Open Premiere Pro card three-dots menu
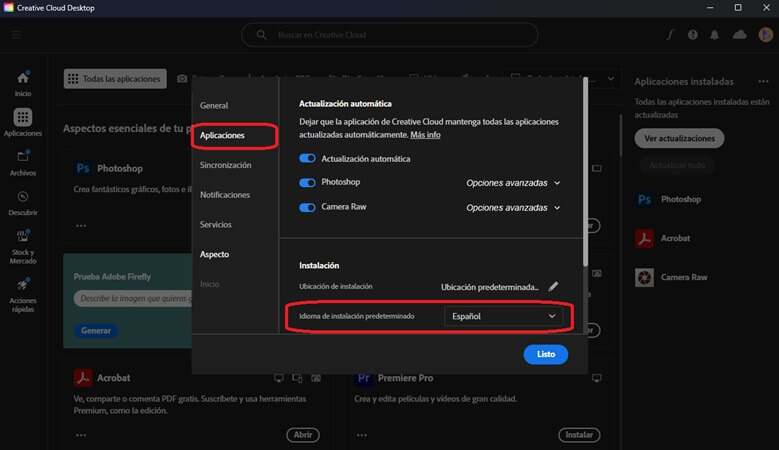Viewport: 779px width, 450px height. click(x=362, y=435)
